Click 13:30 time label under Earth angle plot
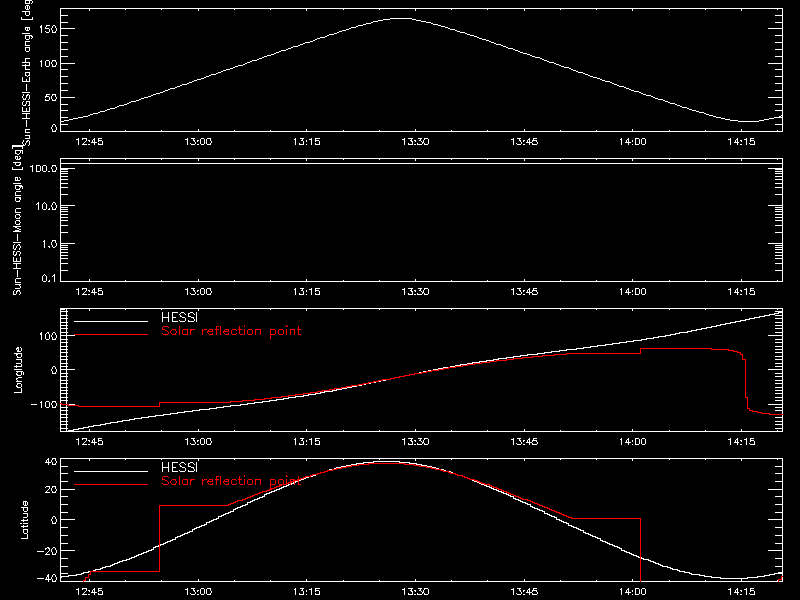 415,141
